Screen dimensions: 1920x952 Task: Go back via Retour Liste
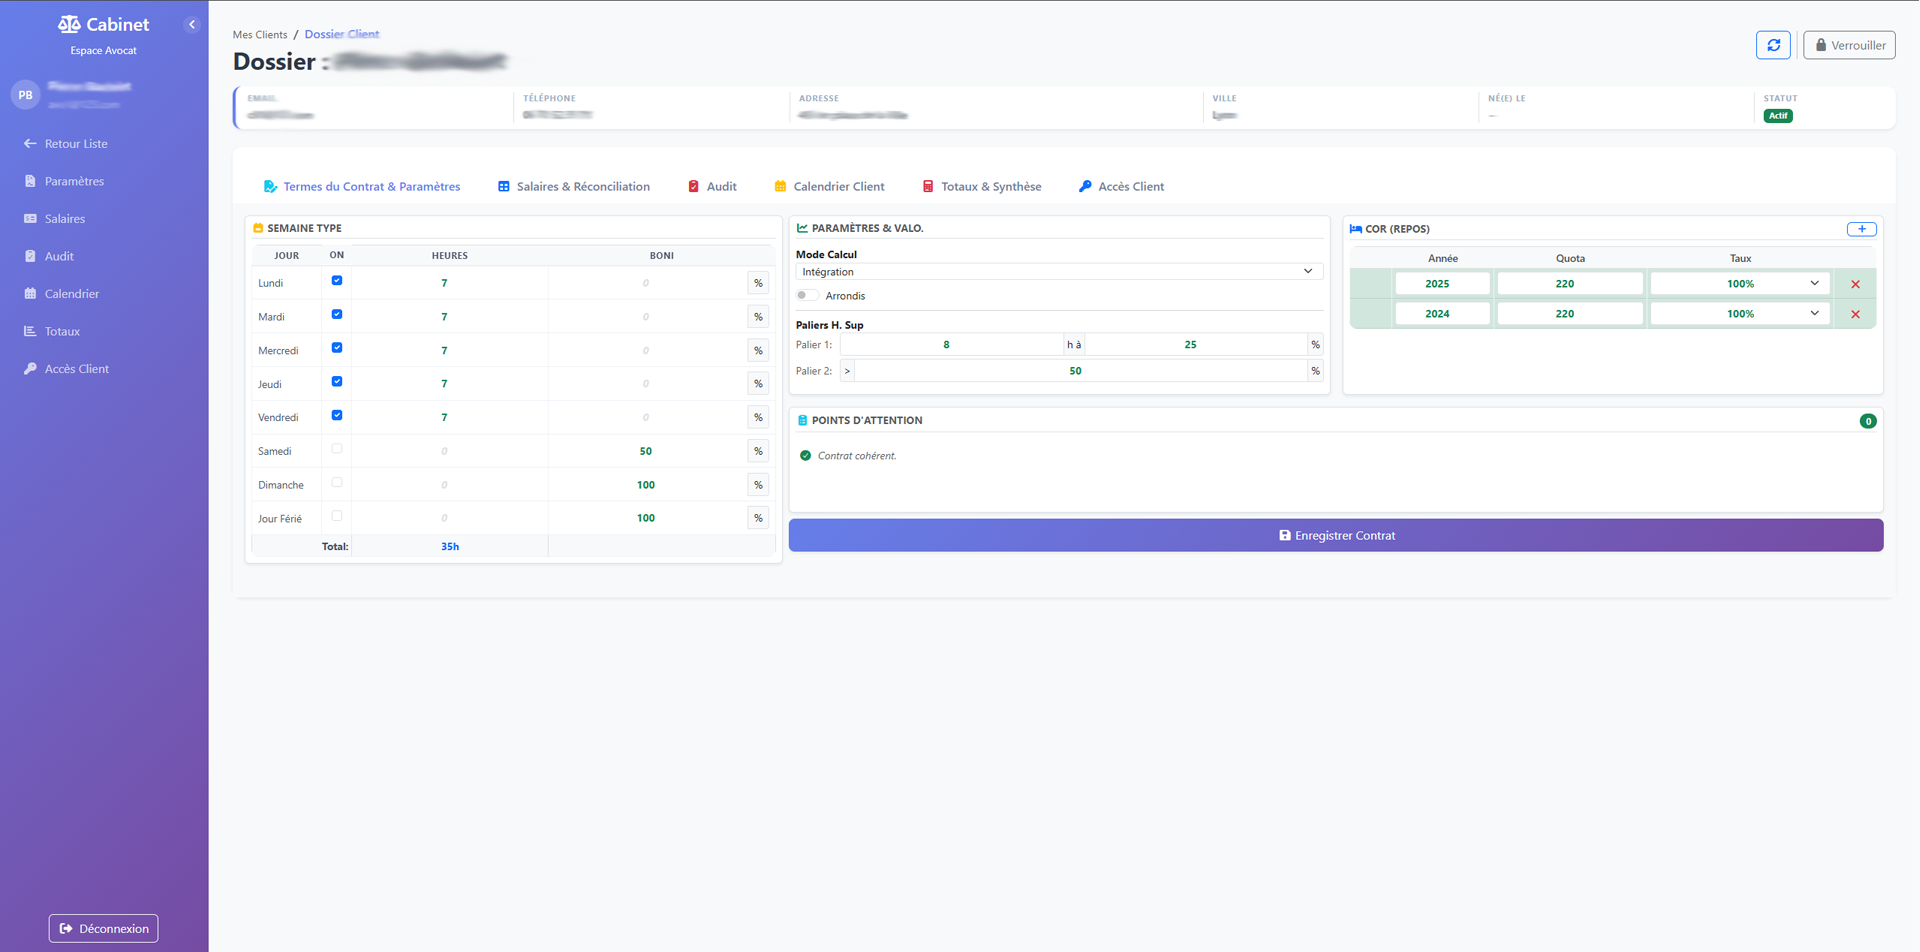75,144
